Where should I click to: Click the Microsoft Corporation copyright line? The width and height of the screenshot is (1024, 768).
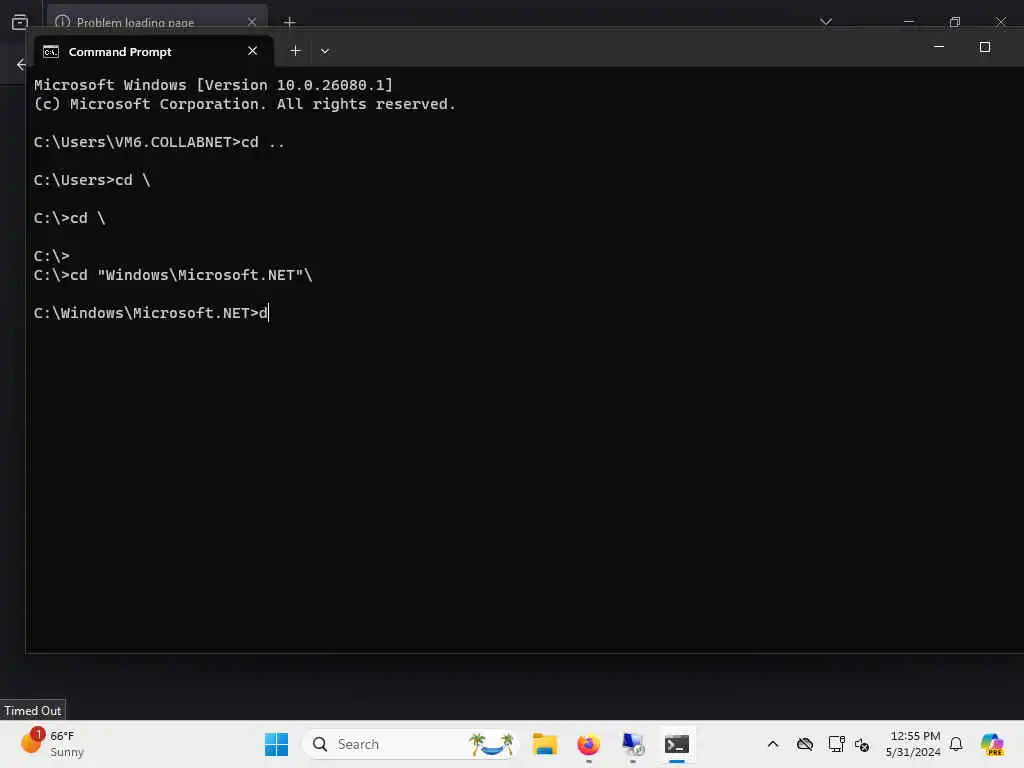coord(245,104)
